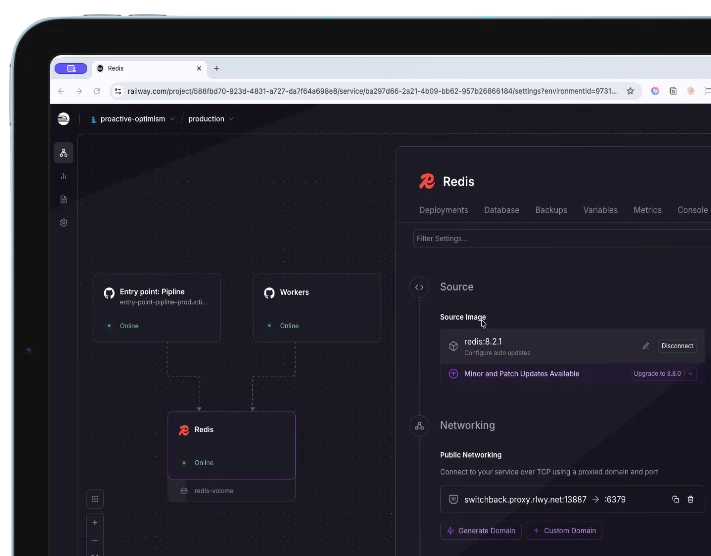Switch to the Backups tab

point(551,210)
